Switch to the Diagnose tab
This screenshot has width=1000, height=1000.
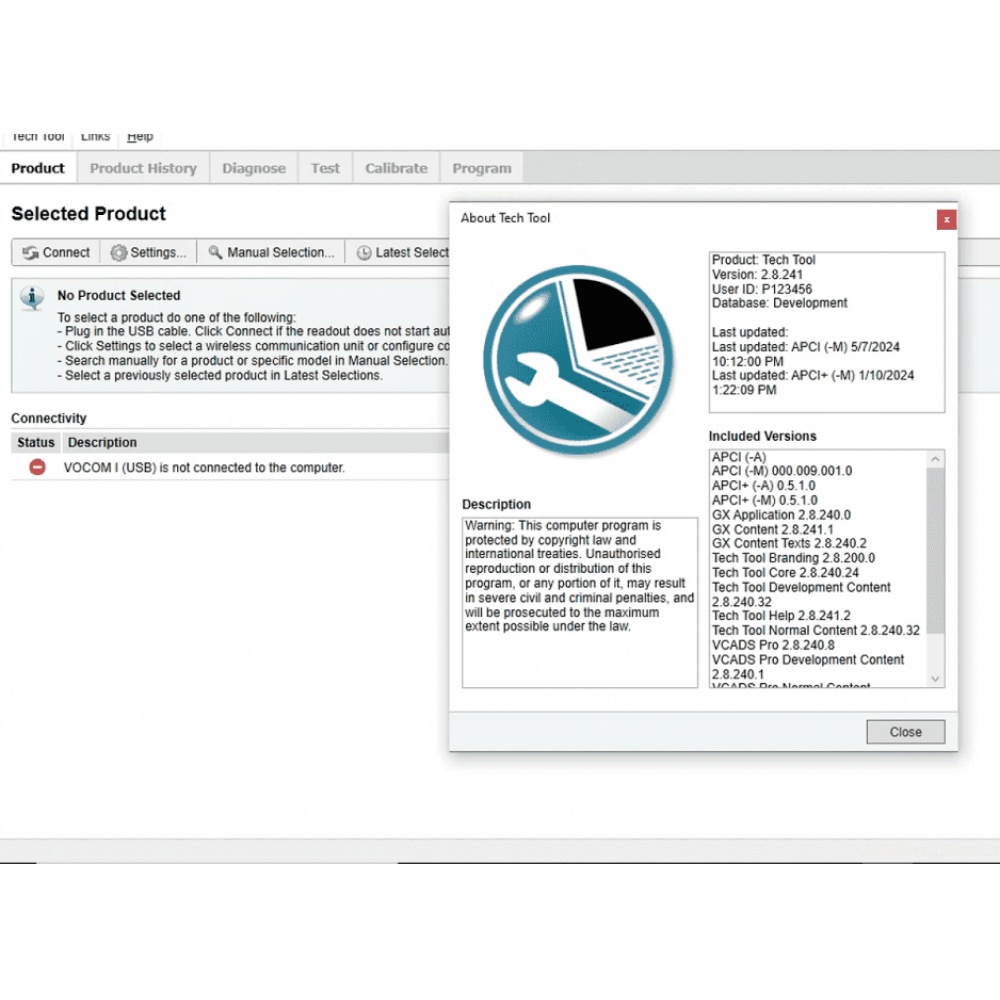(x=254, y=168)
